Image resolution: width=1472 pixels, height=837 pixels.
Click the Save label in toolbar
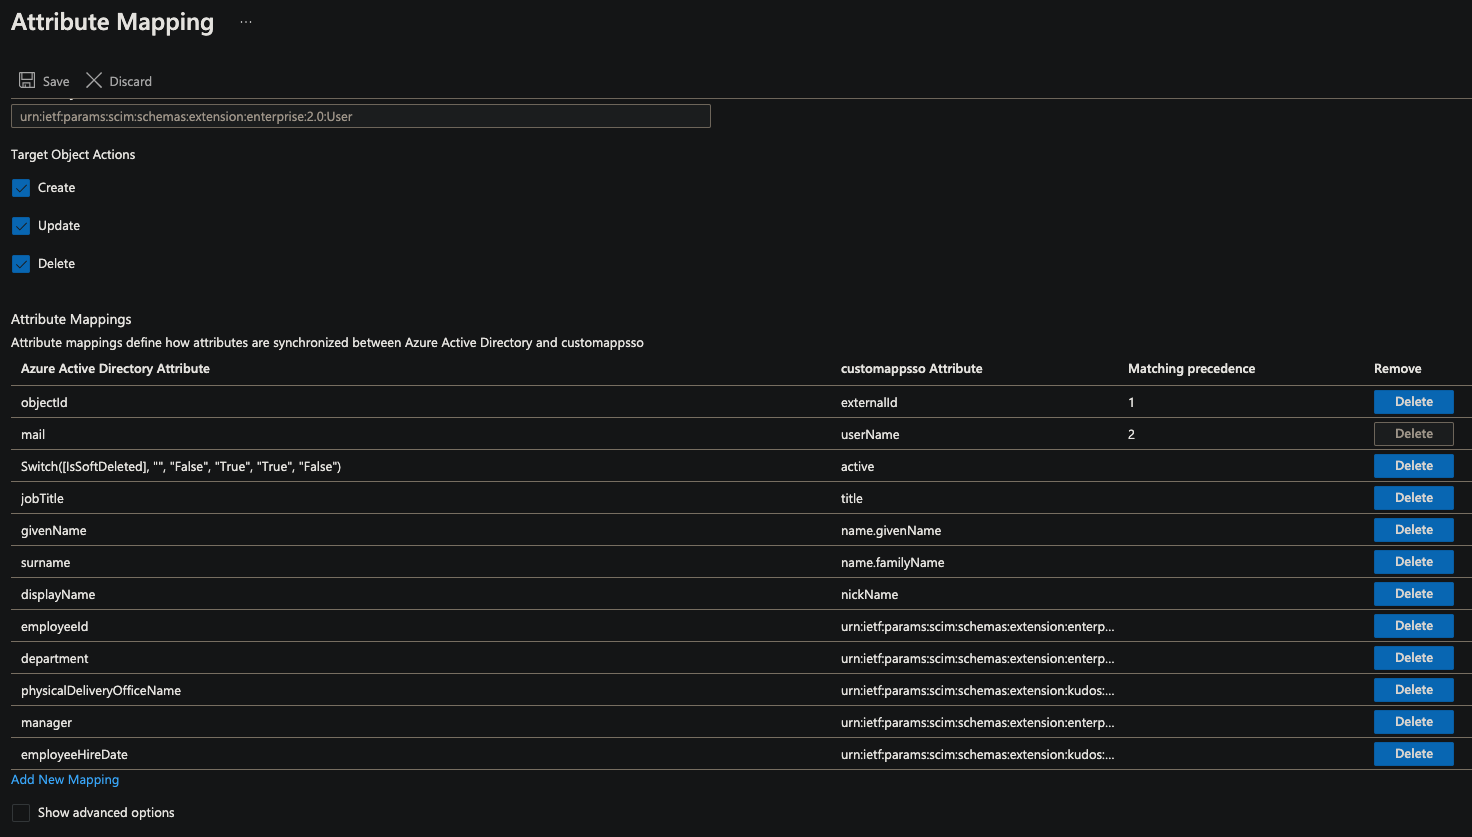pyautogui.click(x=56, y=82)
